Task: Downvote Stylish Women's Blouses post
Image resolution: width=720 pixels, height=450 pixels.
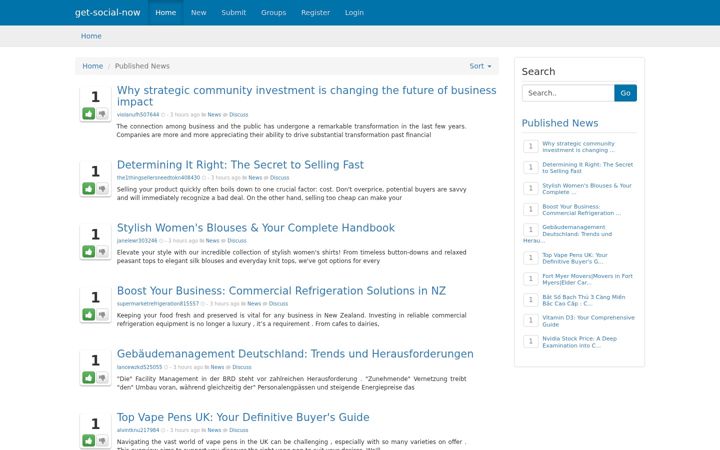Action: point(102,251)
